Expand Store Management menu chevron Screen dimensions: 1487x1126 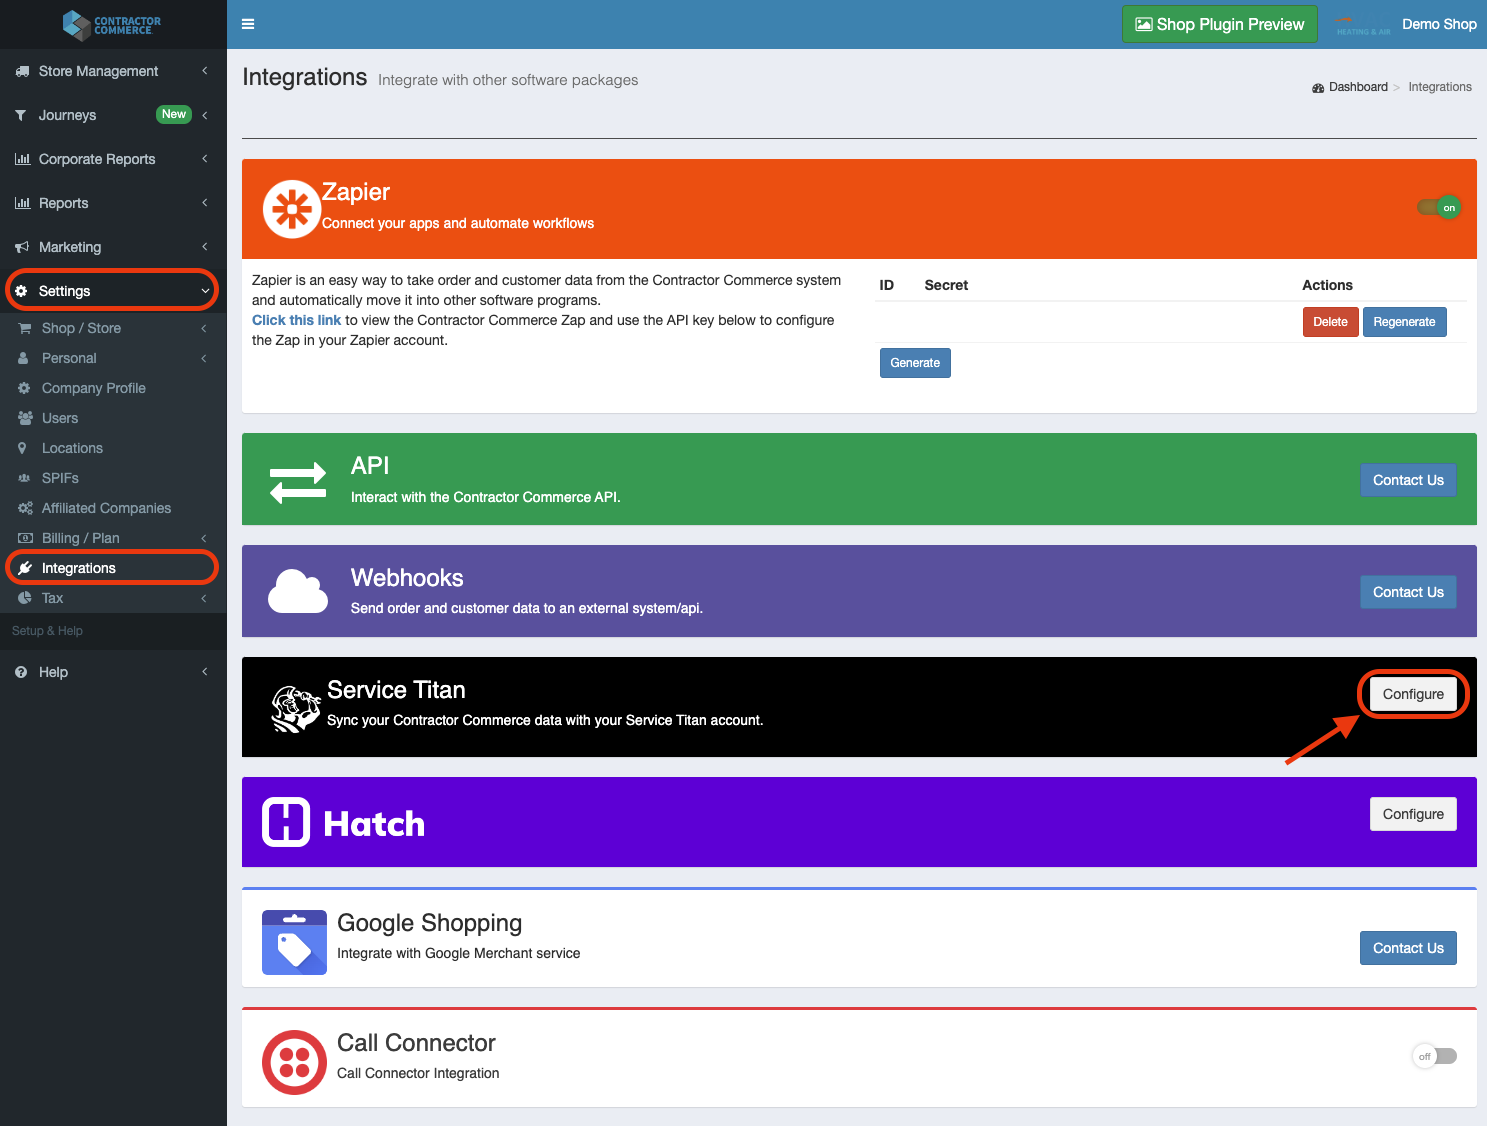coord(204,71)
